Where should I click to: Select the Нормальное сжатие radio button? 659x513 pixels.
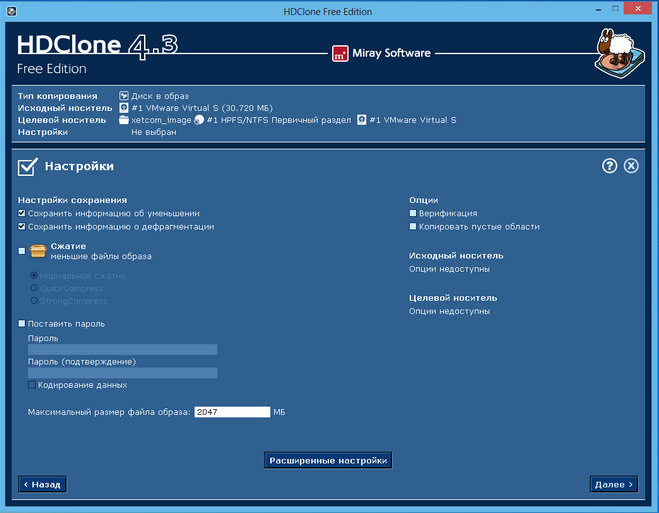tap(34, 275)
